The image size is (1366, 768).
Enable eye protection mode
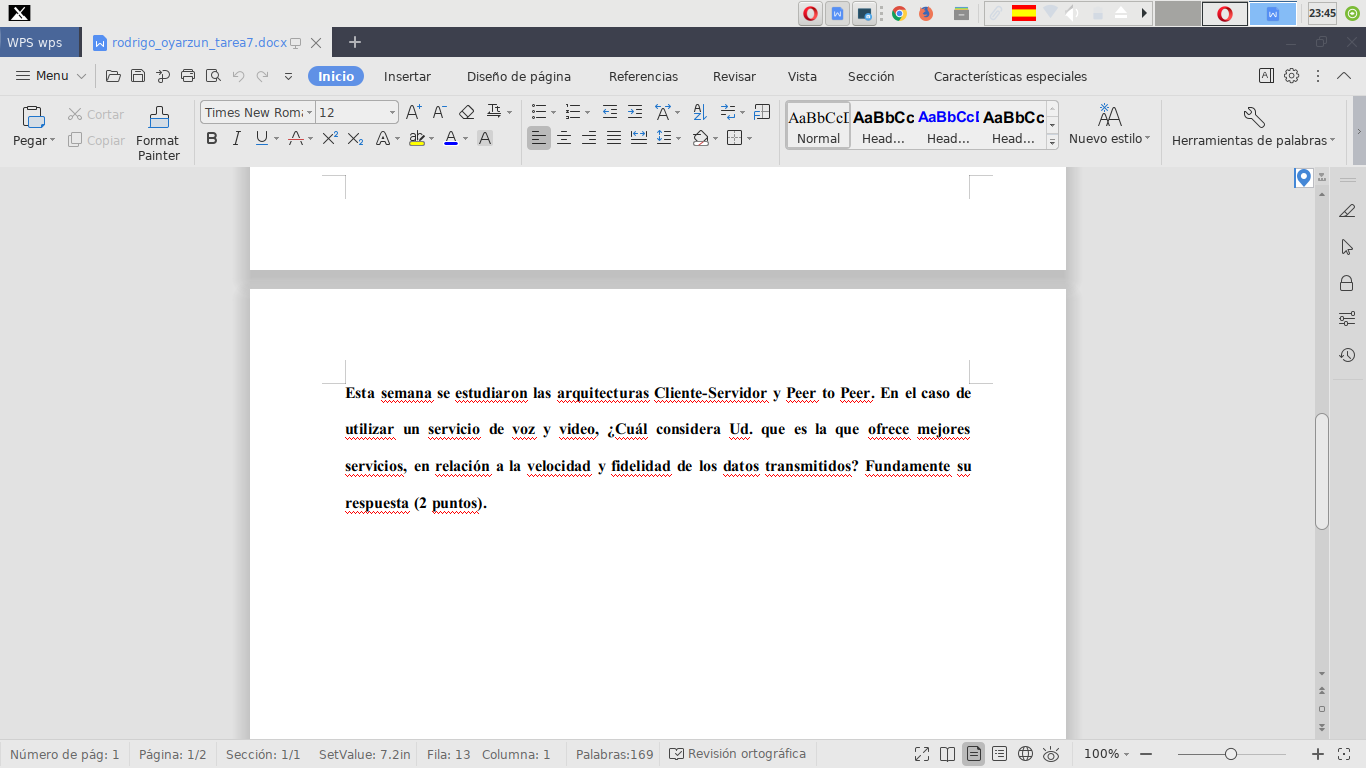coord(1051,754)
